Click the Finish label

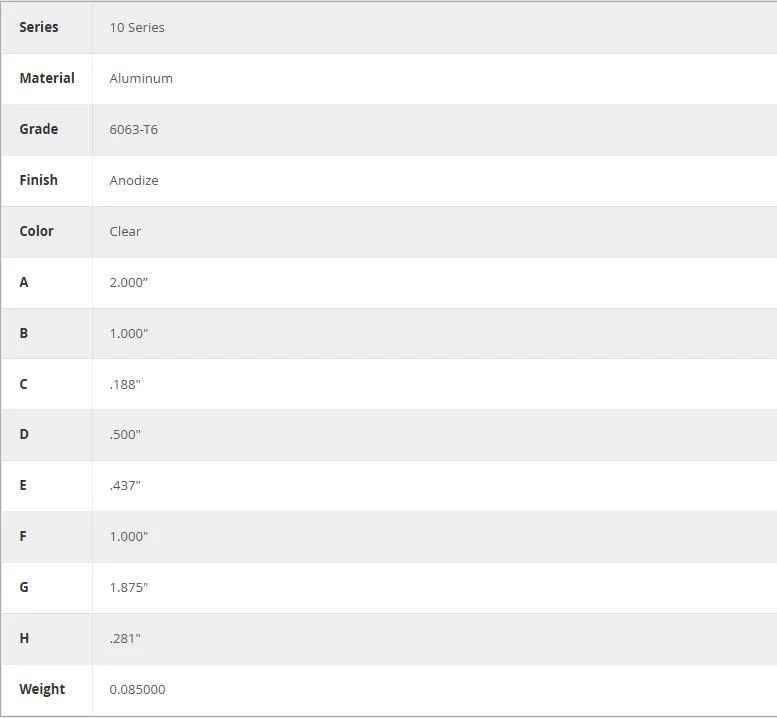tap(38, 180)
